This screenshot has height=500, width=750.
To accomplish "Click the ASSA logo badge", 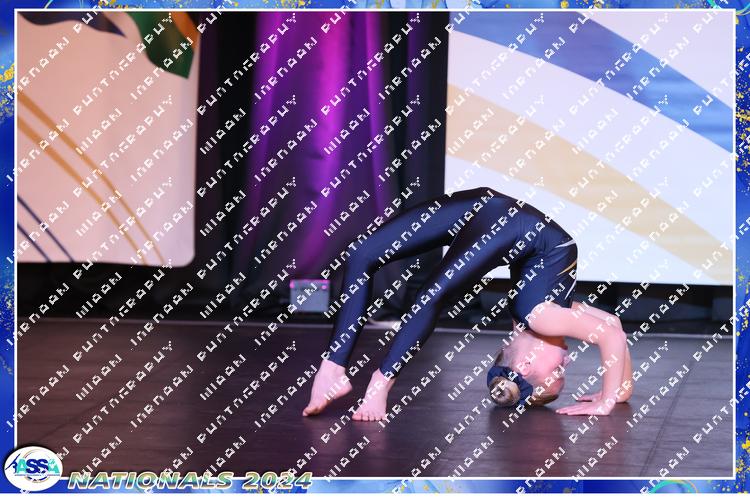I will point(32,467).
